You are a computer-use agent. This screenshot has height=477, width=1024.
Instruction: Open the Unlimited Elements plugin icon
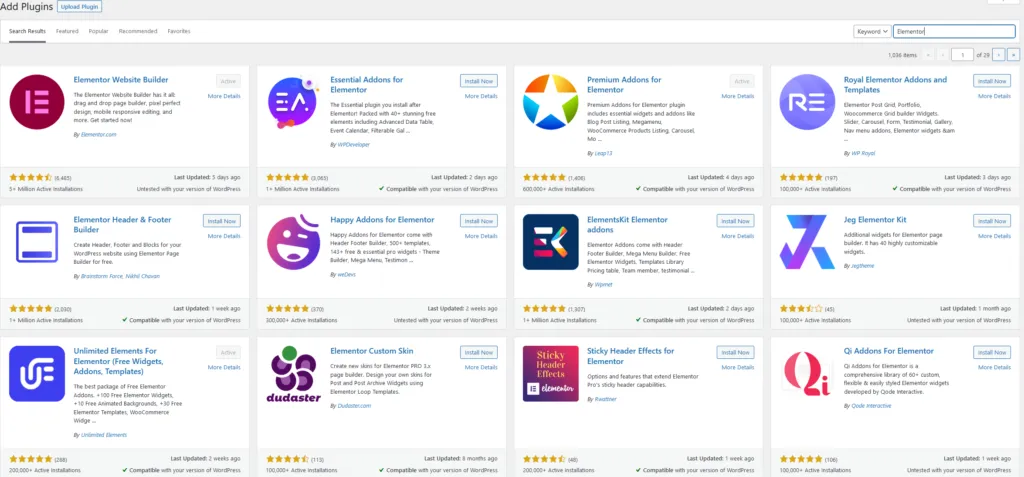tap(37, 374)
